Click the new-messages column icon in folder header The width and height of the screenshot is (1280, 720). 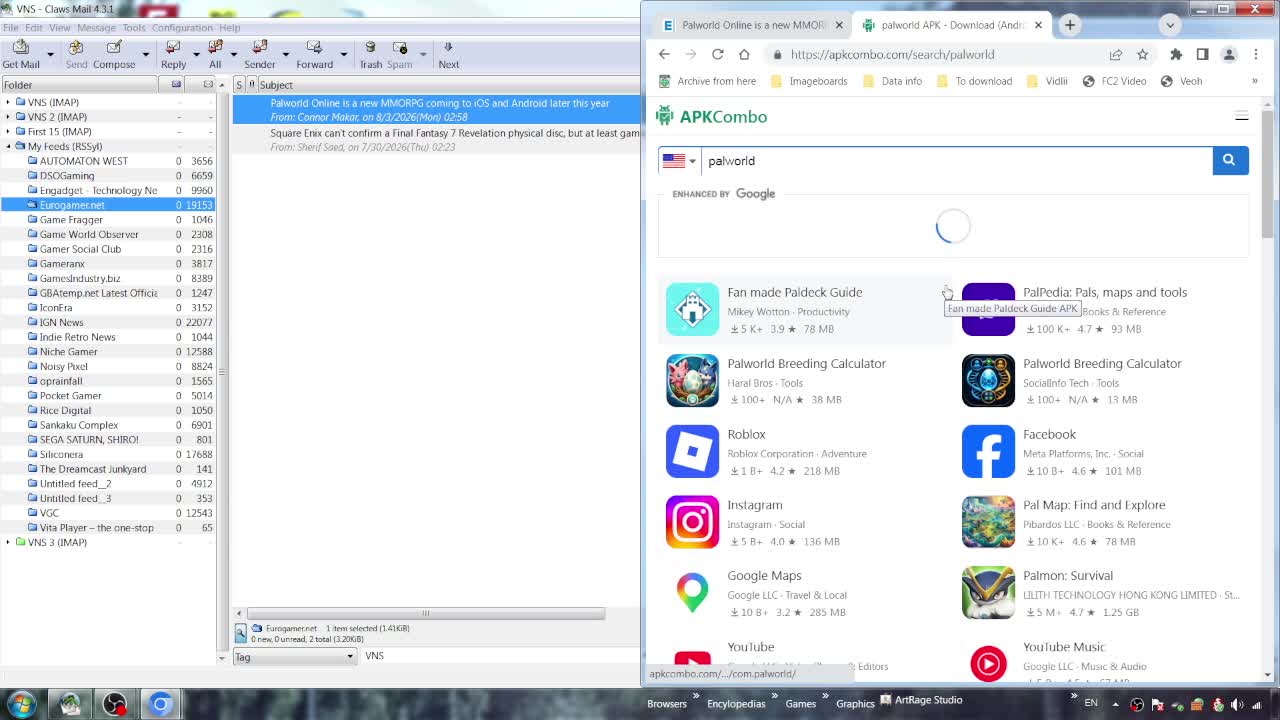[176, 85]
